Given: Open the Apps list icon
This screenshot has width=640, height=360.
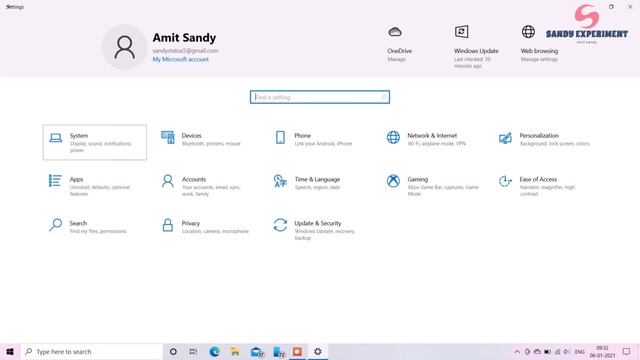Looking at the screenshot, I should [55, 181].
